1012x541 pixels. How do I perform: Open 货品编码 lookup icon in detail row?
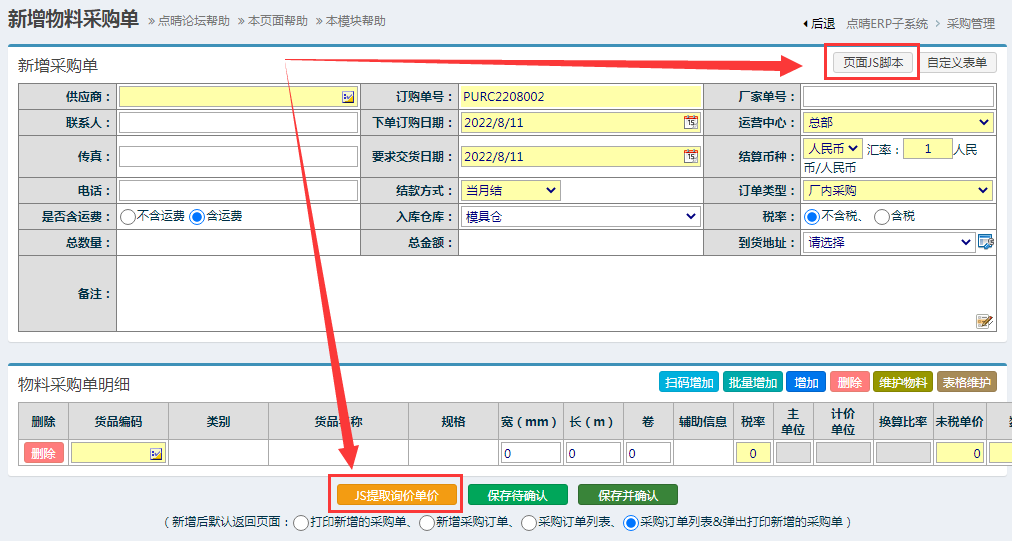pyautogui.click(x=156, y=454)
